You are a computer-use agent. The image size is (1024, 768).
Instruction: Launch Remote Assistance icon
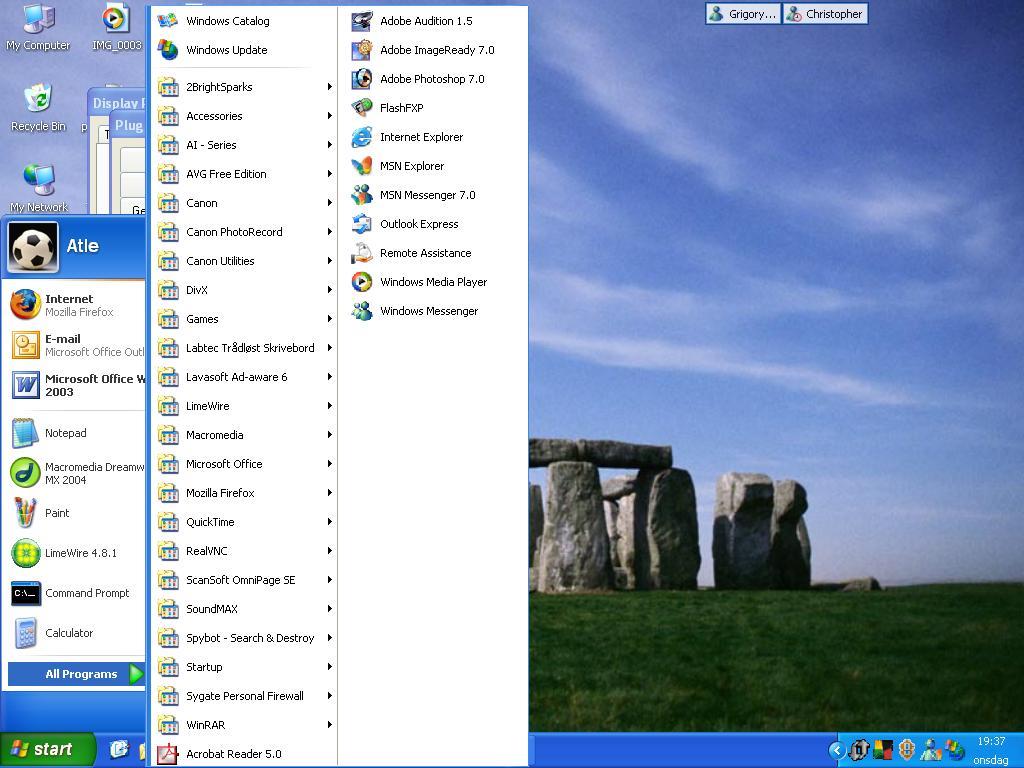tap(362, 253)
